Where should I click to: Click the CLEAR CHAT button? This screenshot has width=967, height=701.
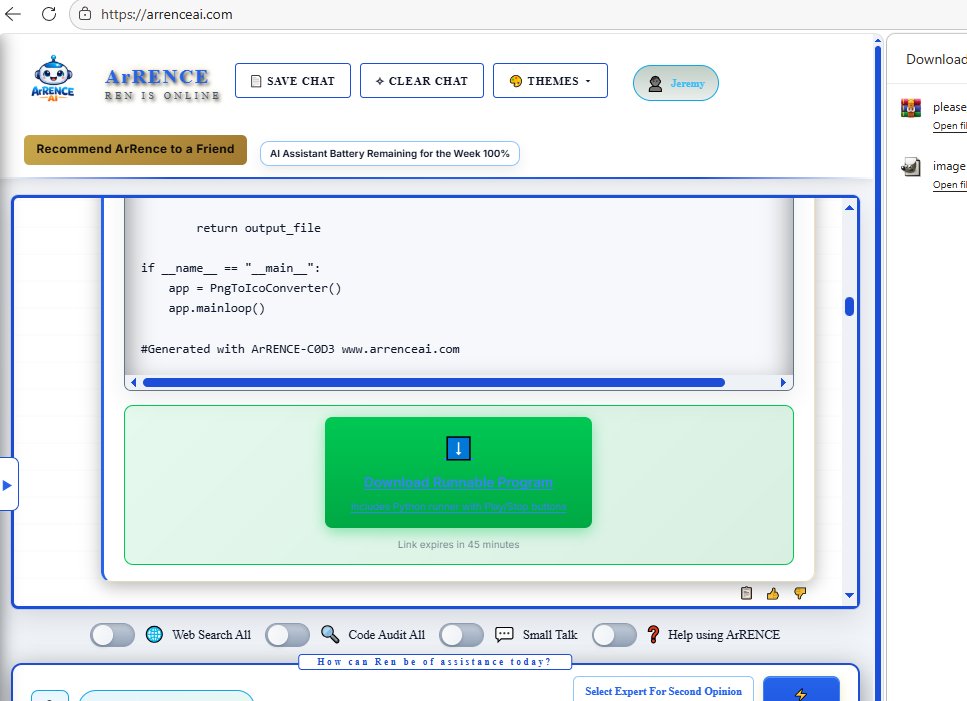(x=422, y=81)
